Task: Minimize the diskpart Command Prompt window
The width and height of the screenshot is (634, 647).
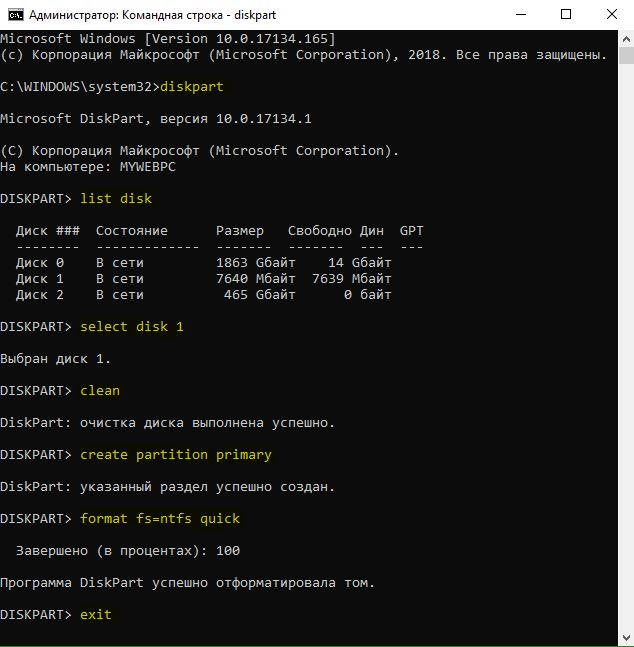Action: [521, 14]
